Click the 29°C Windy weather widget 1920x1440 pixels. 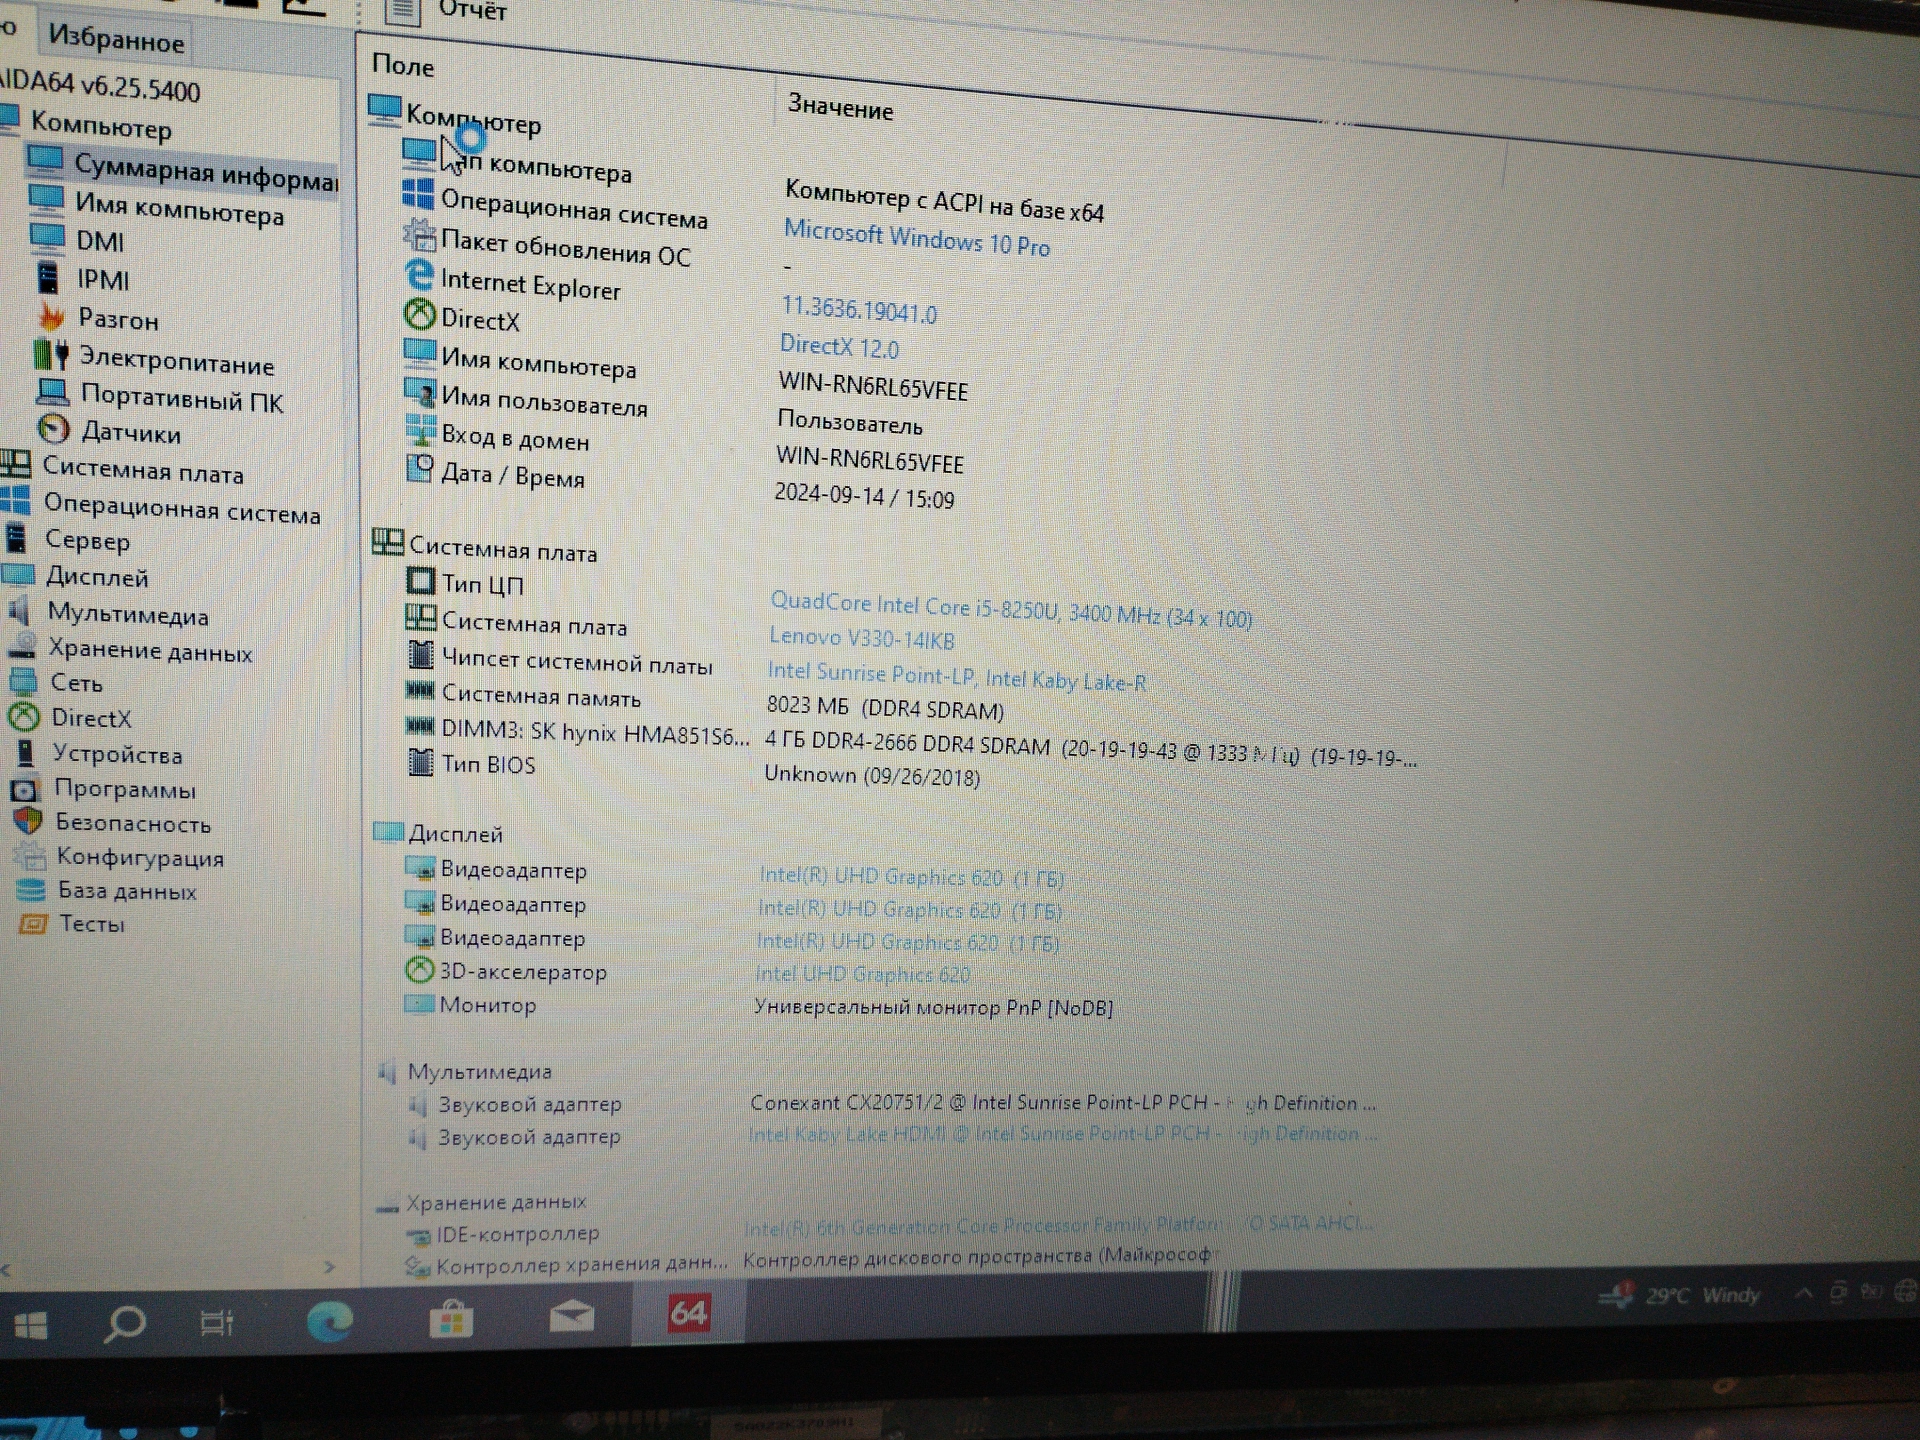click(1679, 1296)
